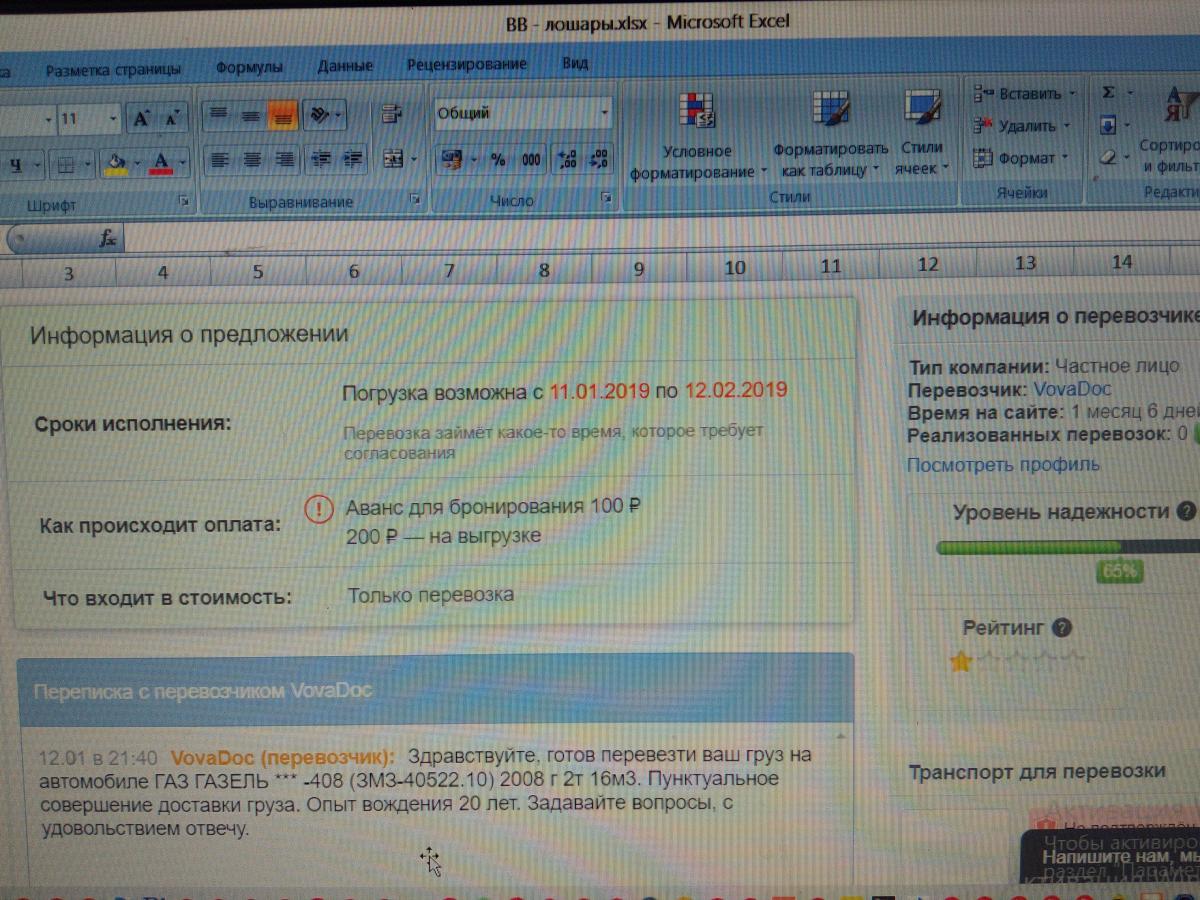Switch to the Данные tab
The width and height of the screenshot is (1200, 900).
[x=345, y=66]
